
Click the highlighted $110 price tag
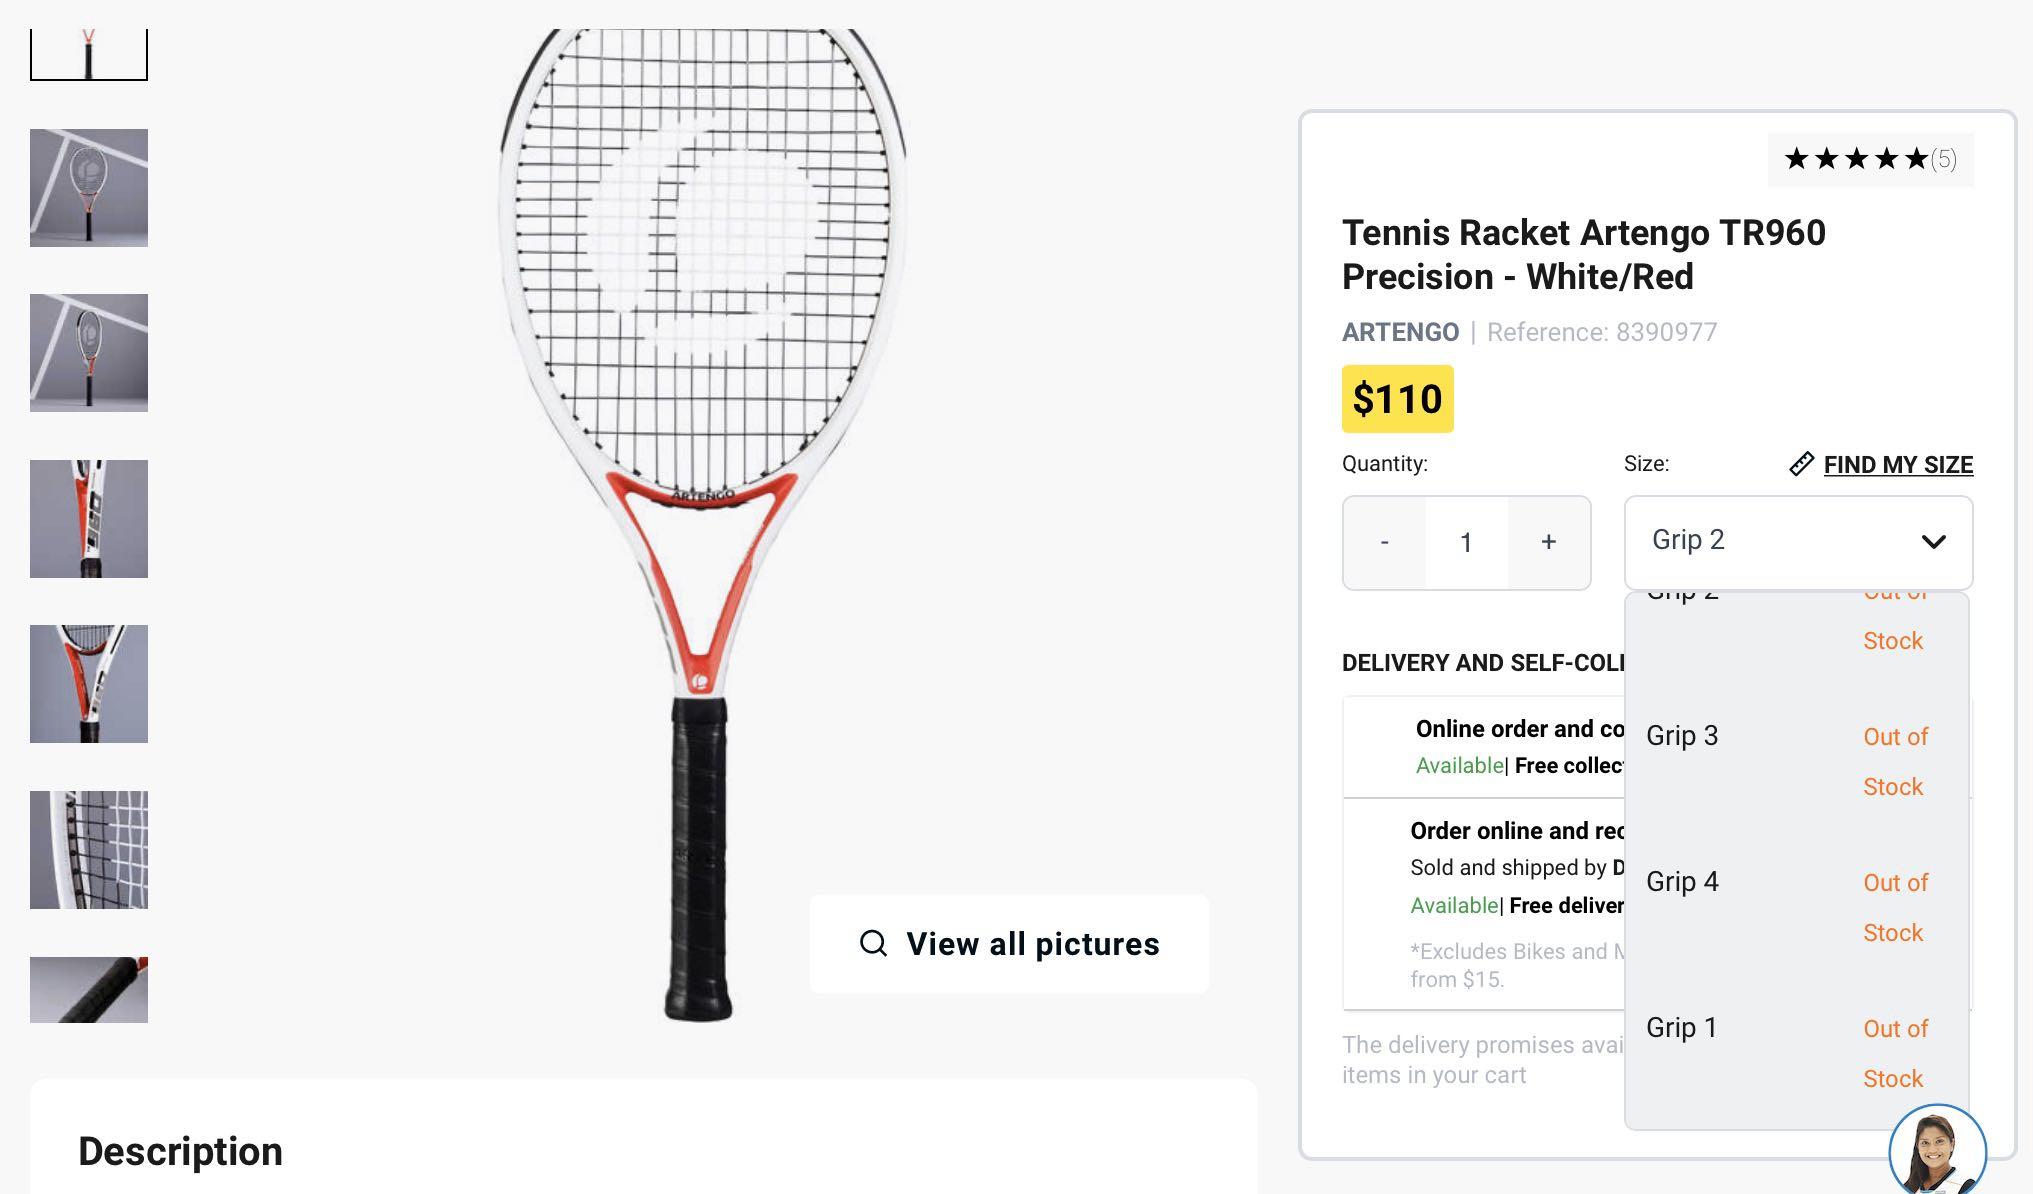point(1397,397)
